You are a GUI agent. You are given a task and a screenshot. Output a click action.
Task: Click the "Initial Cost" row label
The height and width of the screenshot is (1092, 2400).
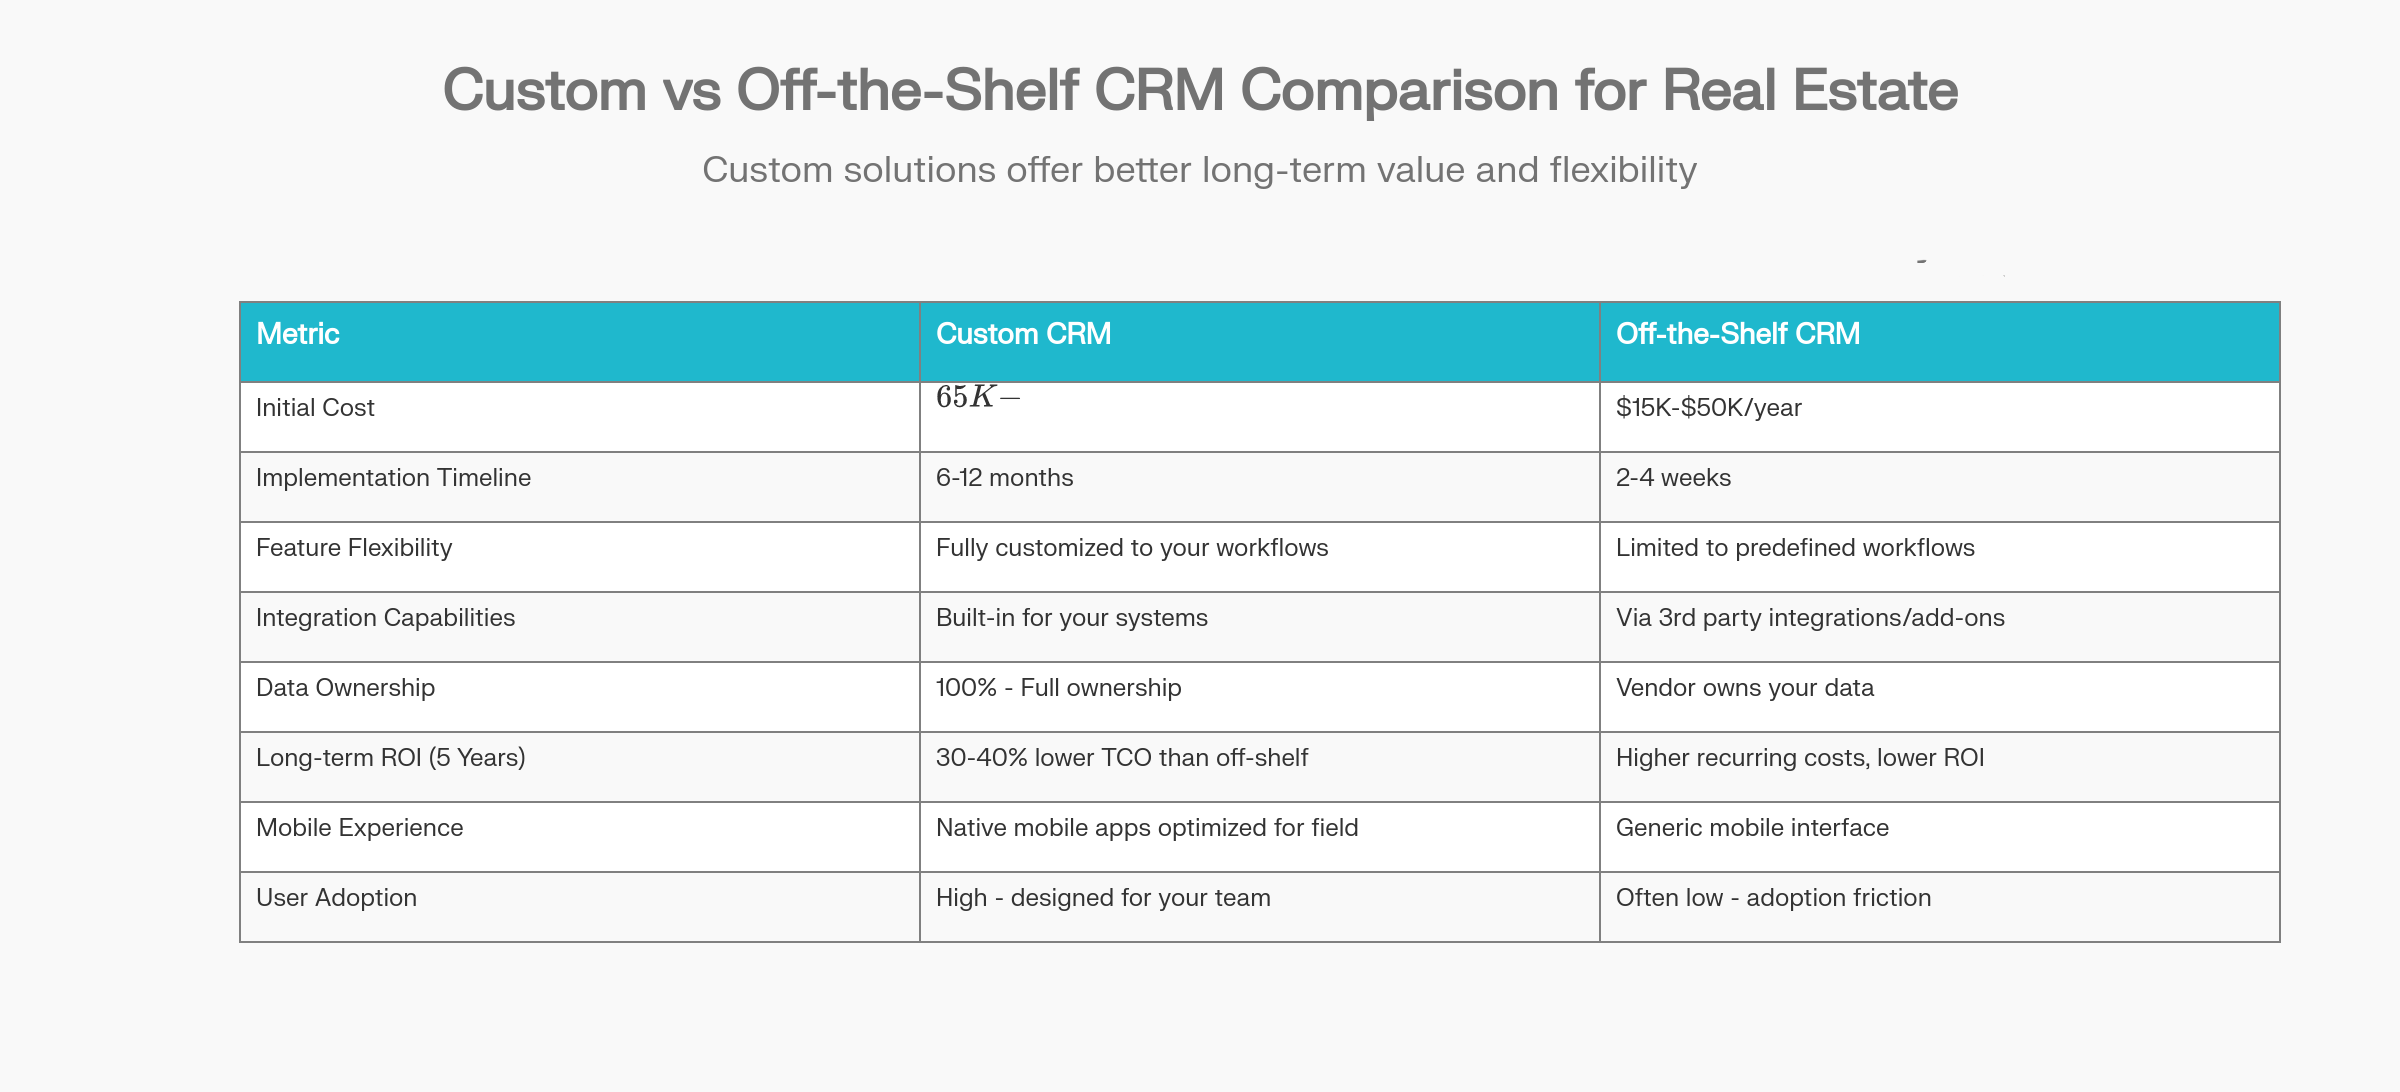(x=315, y=408)
